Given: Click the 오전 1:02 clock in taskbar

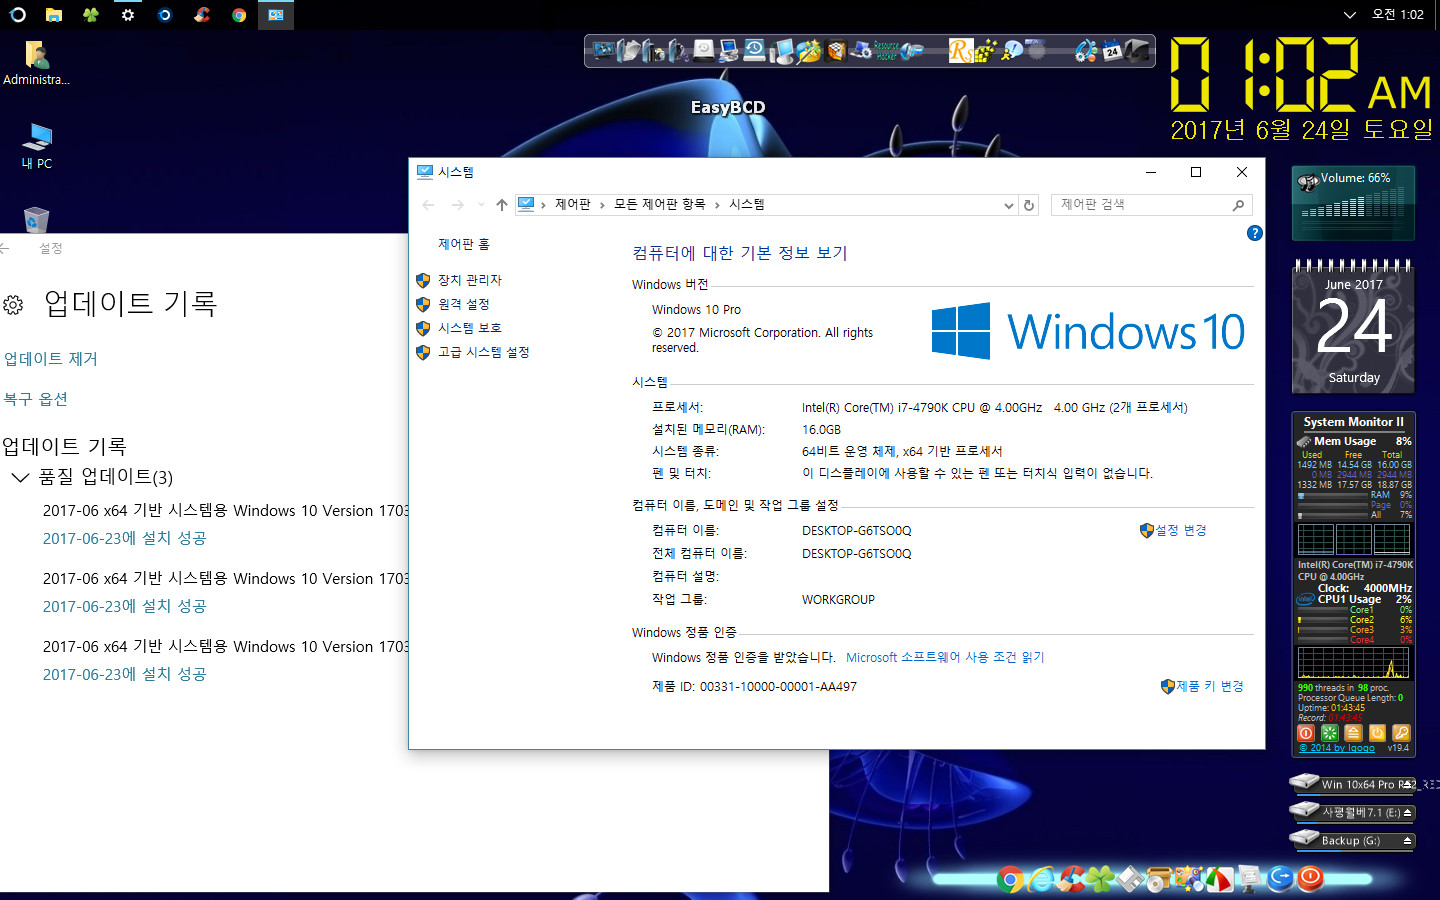Looking at the screenshot, I should 1398,15.
